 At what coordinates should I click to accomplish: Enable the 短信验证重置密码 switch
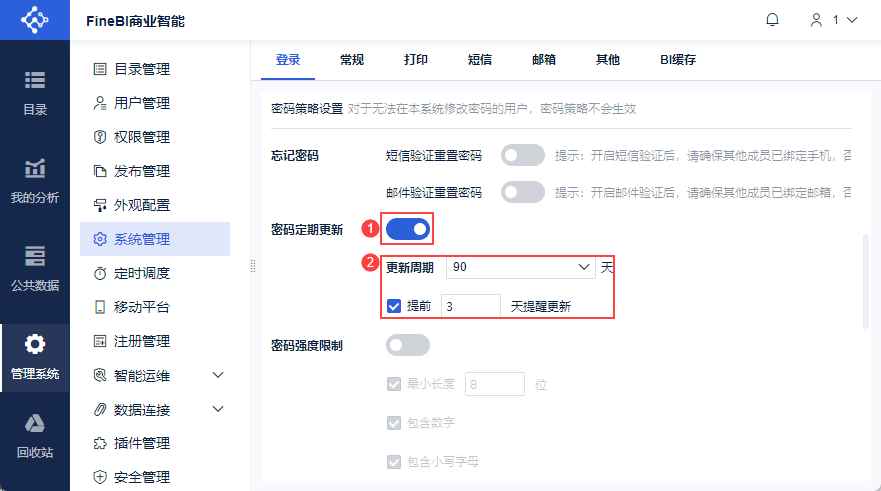pyautogui.click(x=523, y=155)
